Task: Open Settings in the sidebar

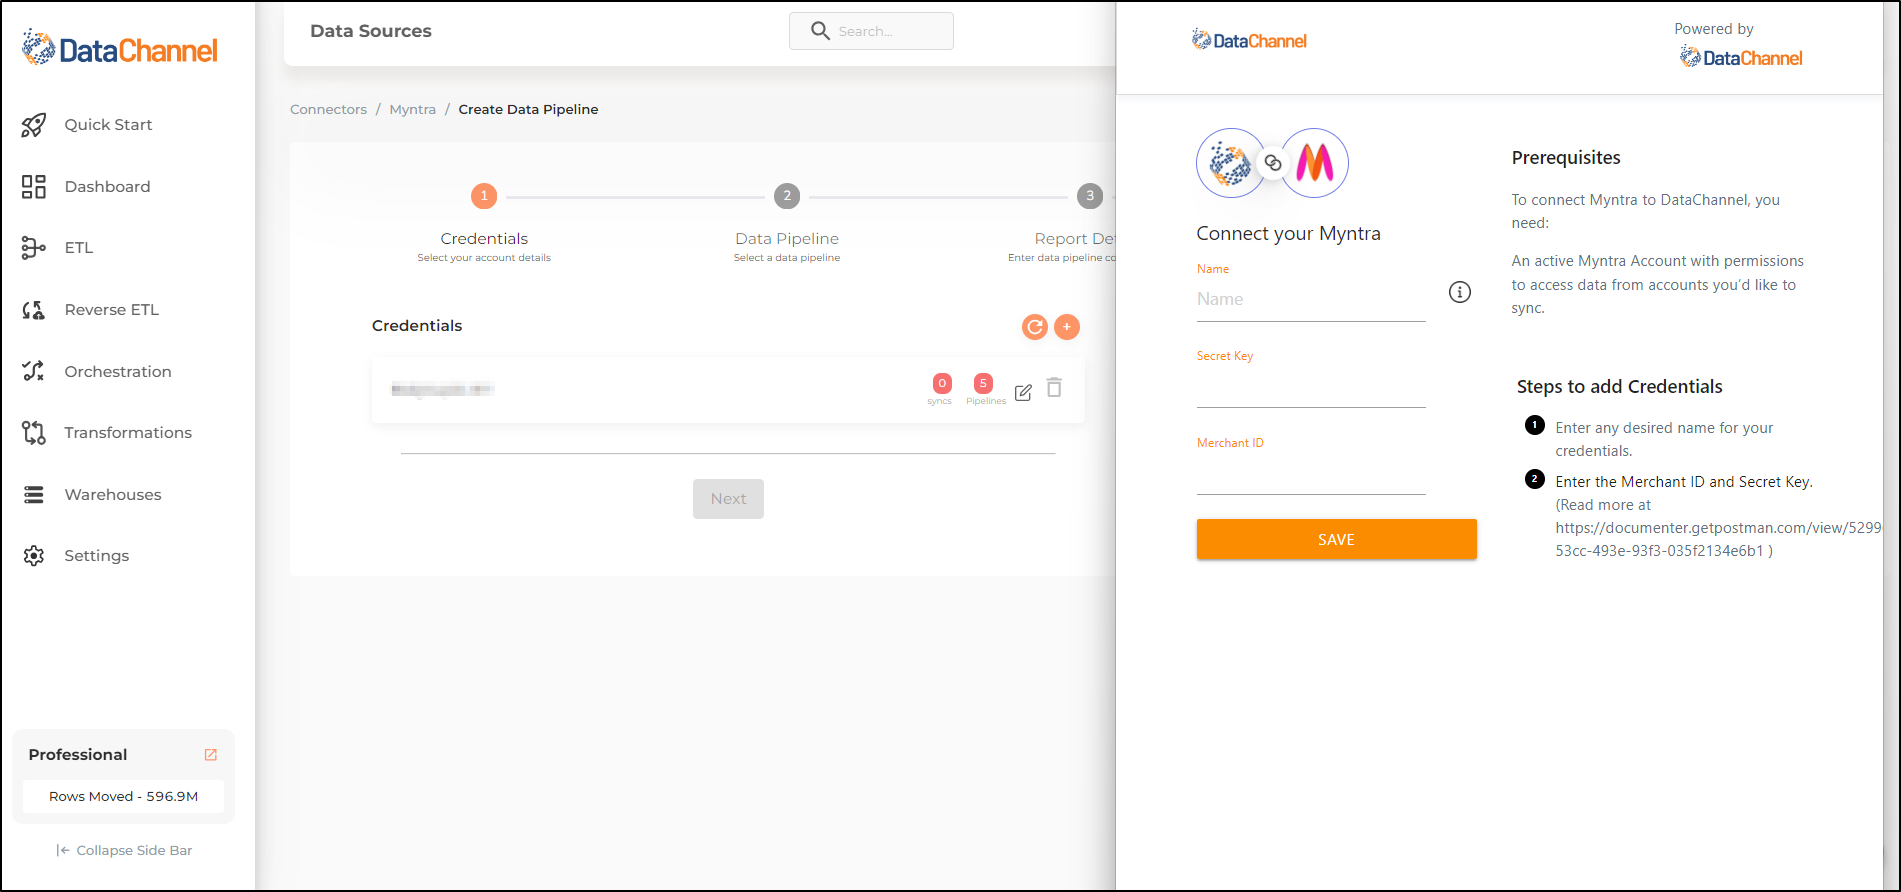Action: (96, 556)
